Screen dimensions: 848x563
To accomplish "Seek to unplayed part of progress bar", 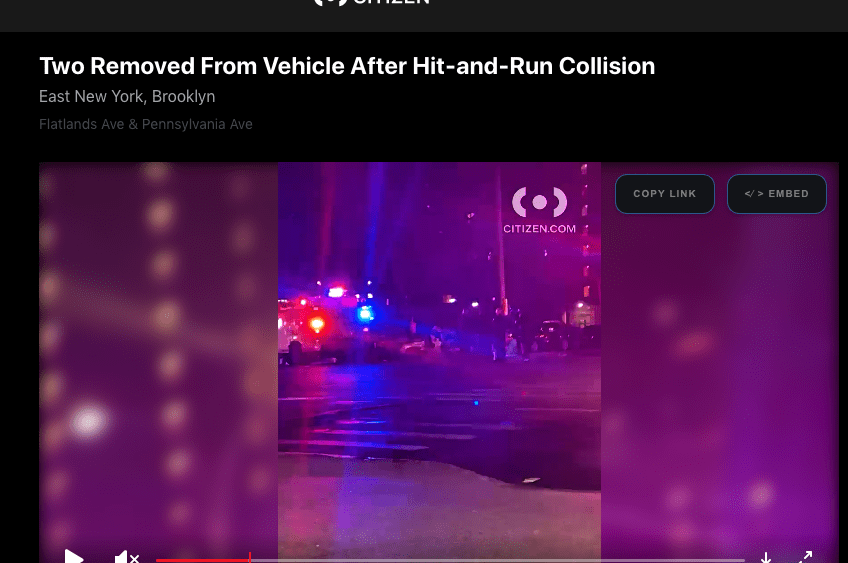I will coord(498,560).
